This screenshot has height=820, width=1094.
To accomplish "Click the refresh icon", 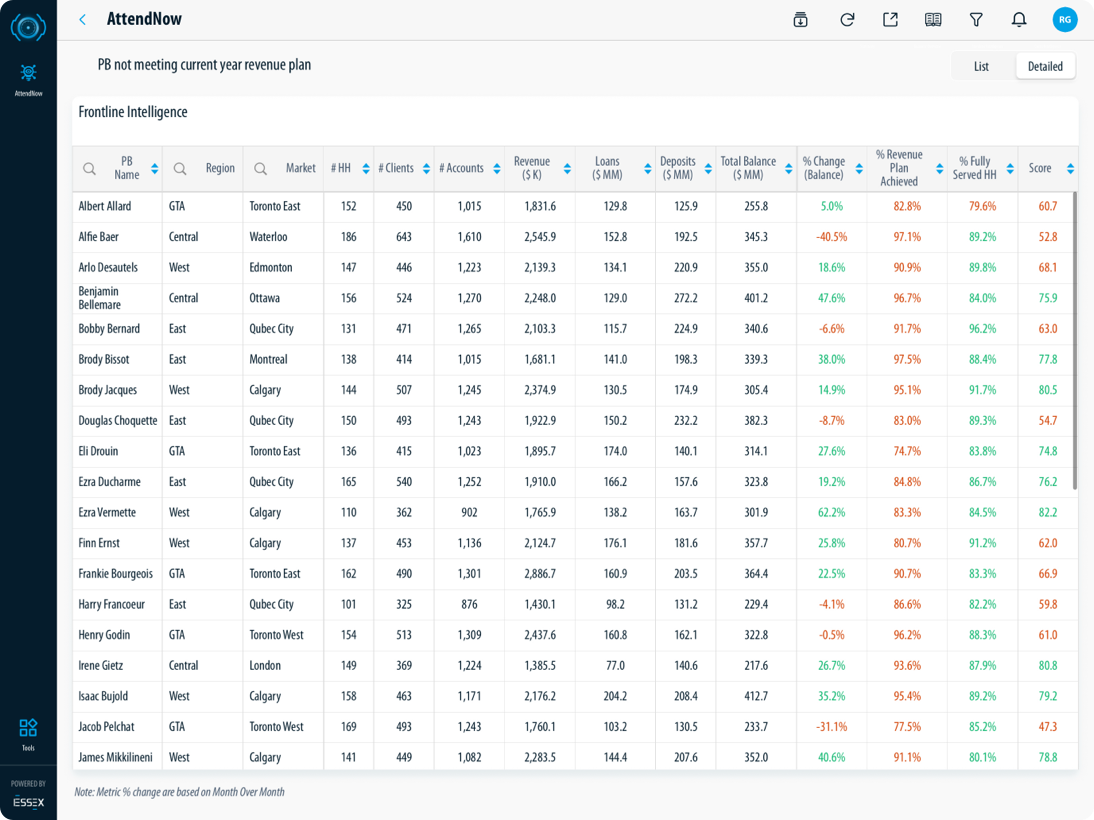I will pos(847,20).
